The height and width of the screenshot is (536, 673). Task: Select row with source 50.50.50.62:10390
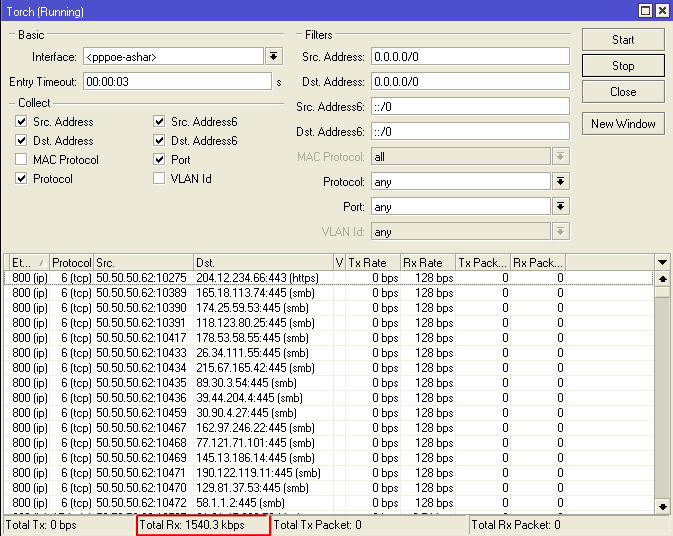(x=328, y=308)
